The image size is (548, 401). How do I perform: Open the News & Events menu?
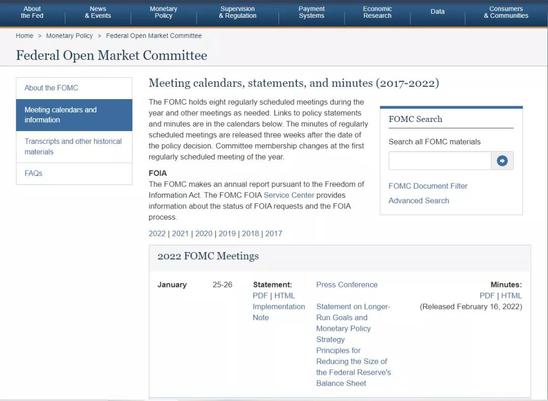pyautogui.click(x=98, y=12)
